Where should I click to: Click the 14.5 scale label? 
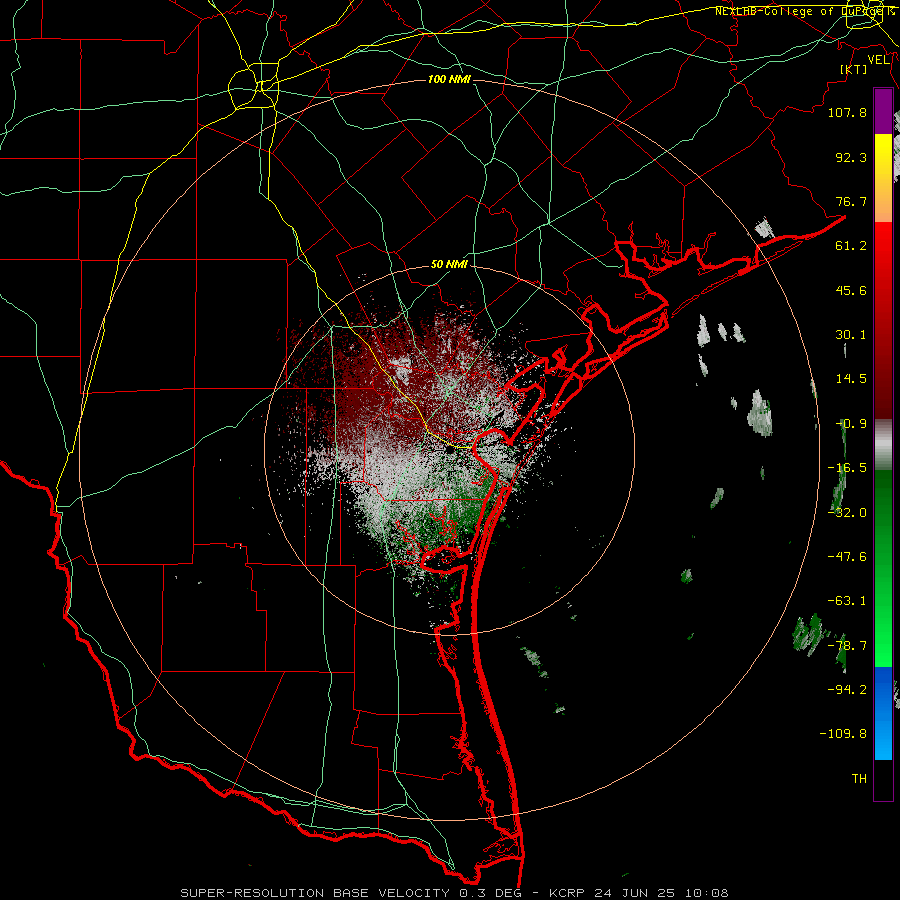851,379
